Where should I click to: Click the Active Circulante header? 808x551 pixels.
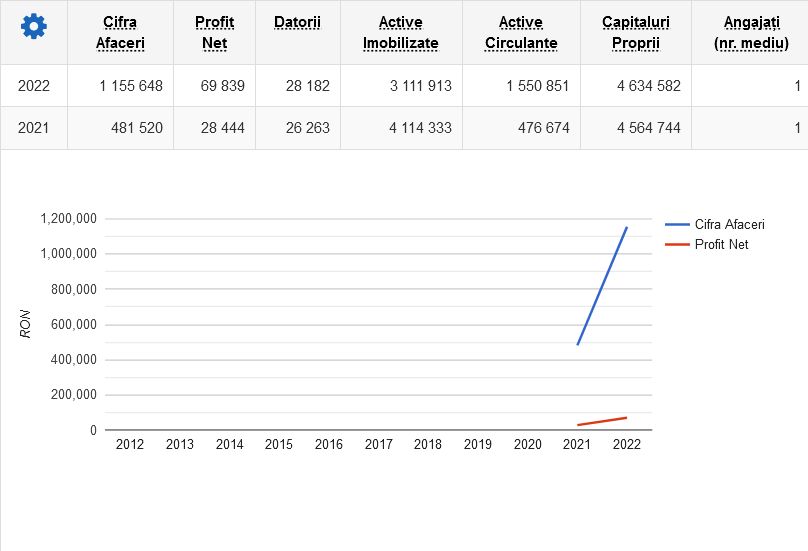[x=520, y=33]
